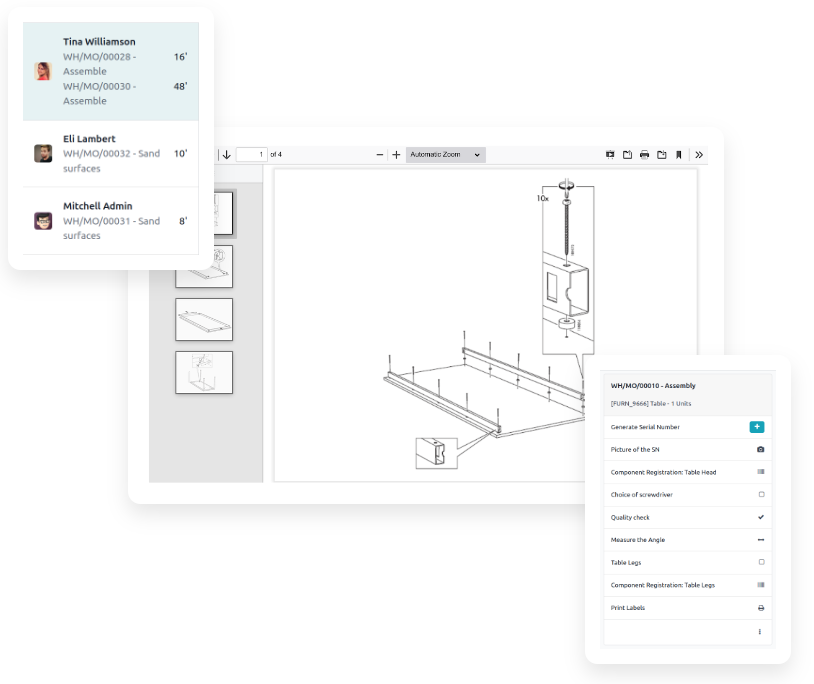The width and height of the screenshot is (814, 684).
Task: Toggle the Quality check checkmark
Action: [760, 517]
